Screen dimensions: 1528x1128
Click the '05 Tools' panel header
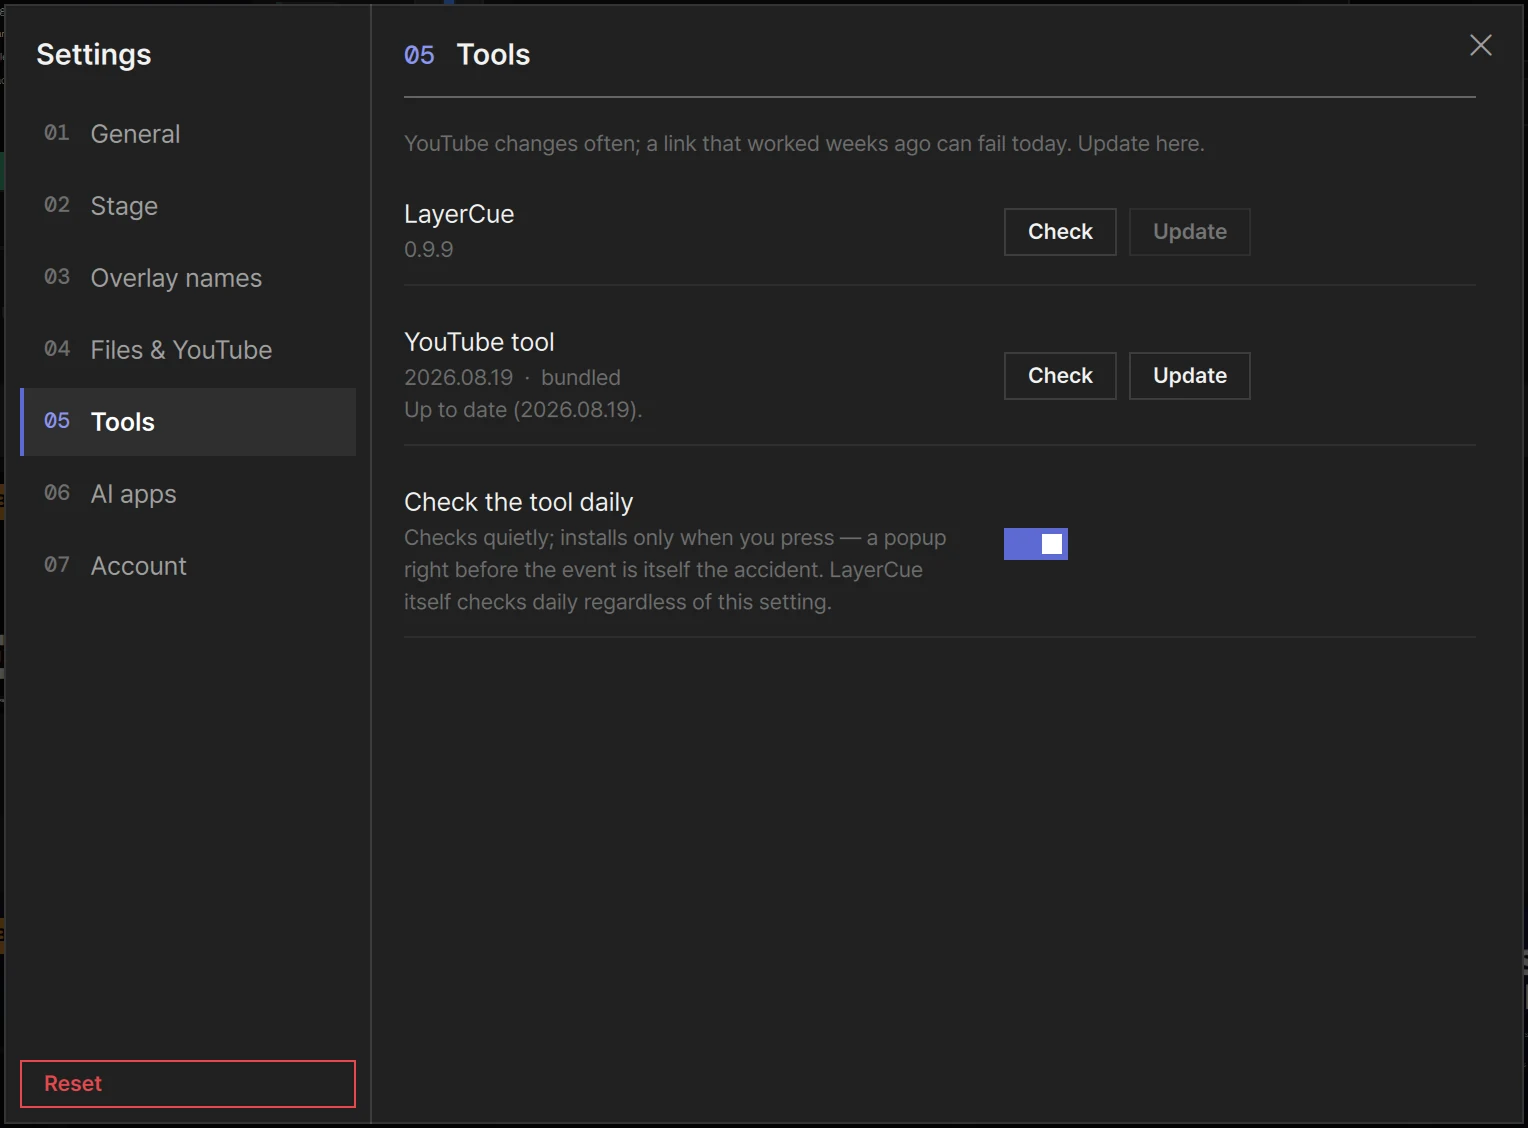[467, 55]
